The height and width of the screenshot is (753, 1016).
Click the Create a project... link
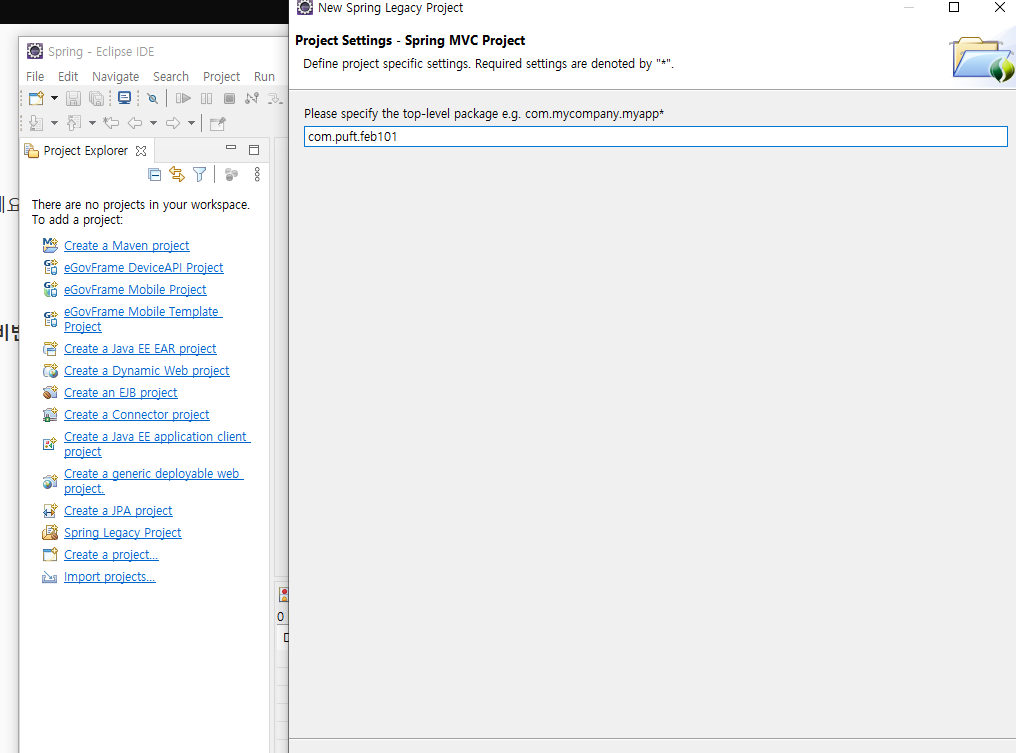point(111,555)
